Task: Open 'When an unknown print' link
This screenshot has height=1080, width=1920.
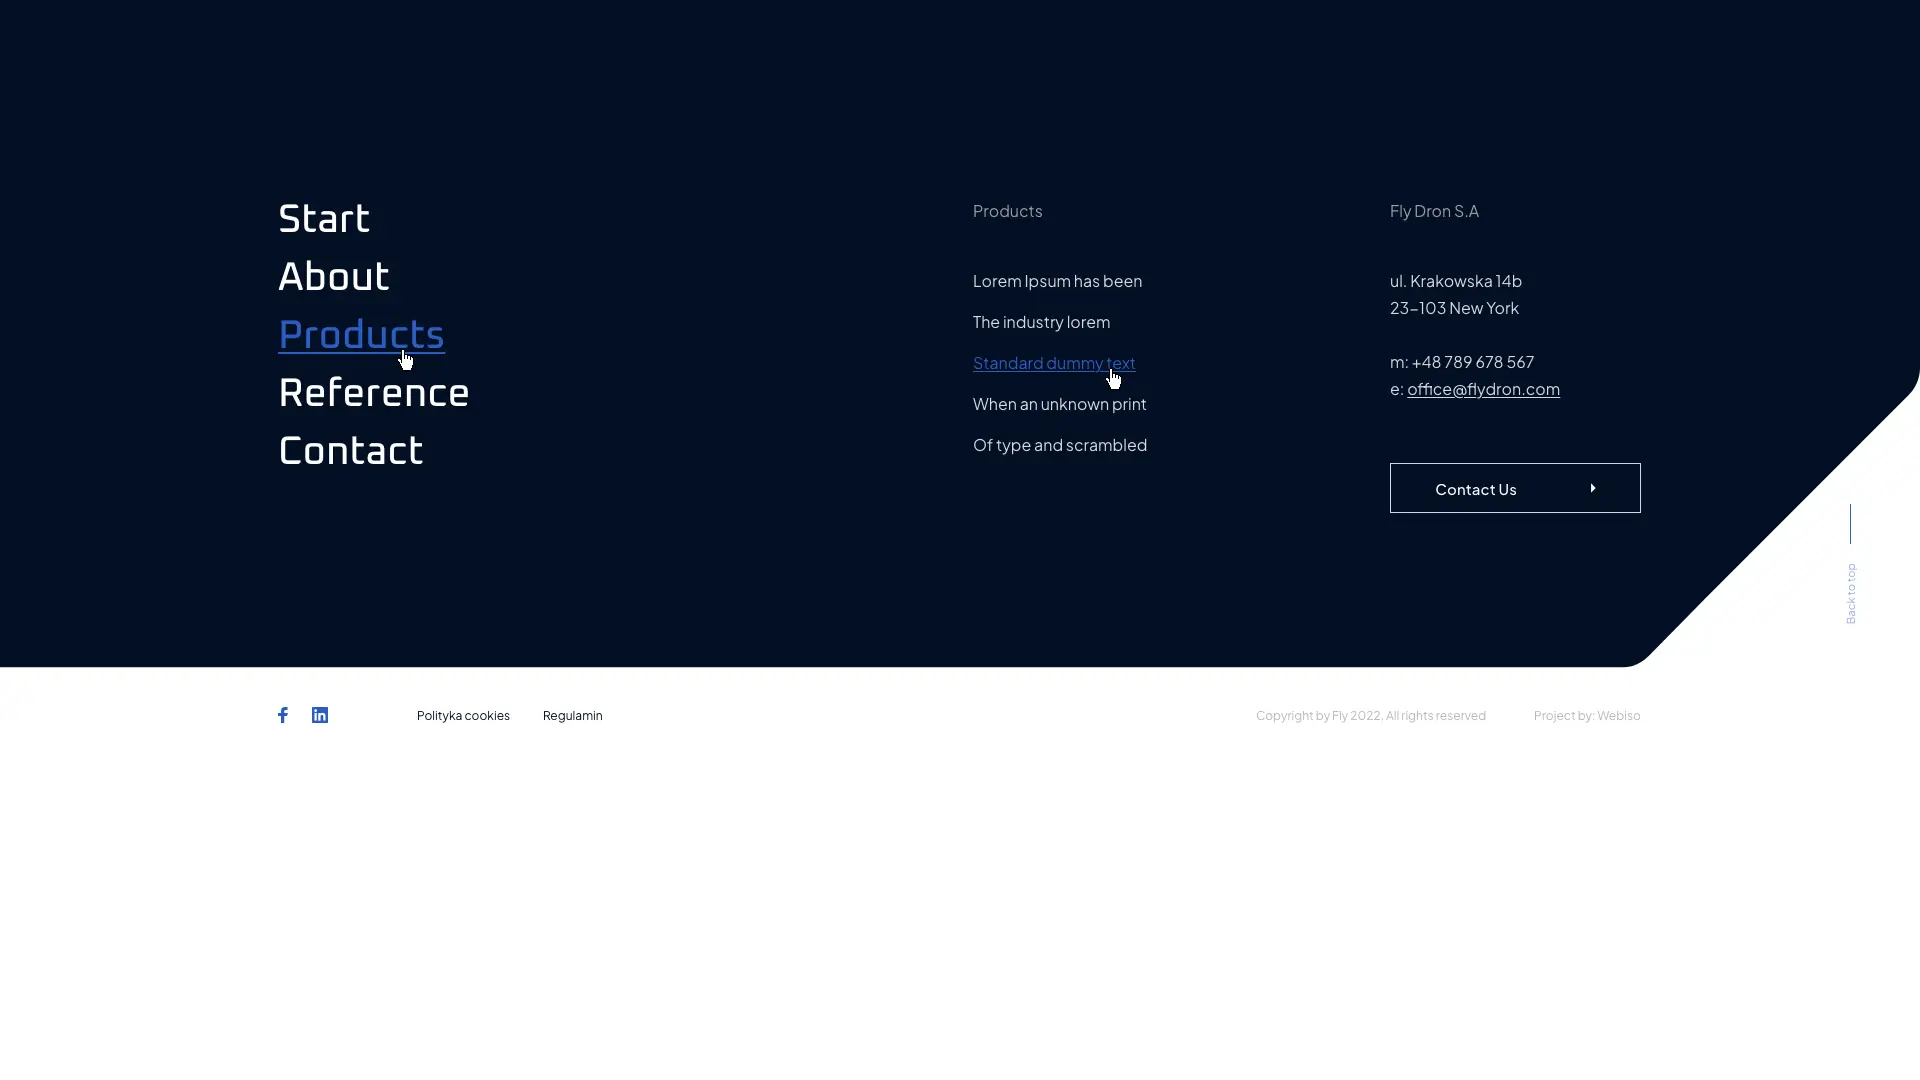Action: (x=1059, y=404)
